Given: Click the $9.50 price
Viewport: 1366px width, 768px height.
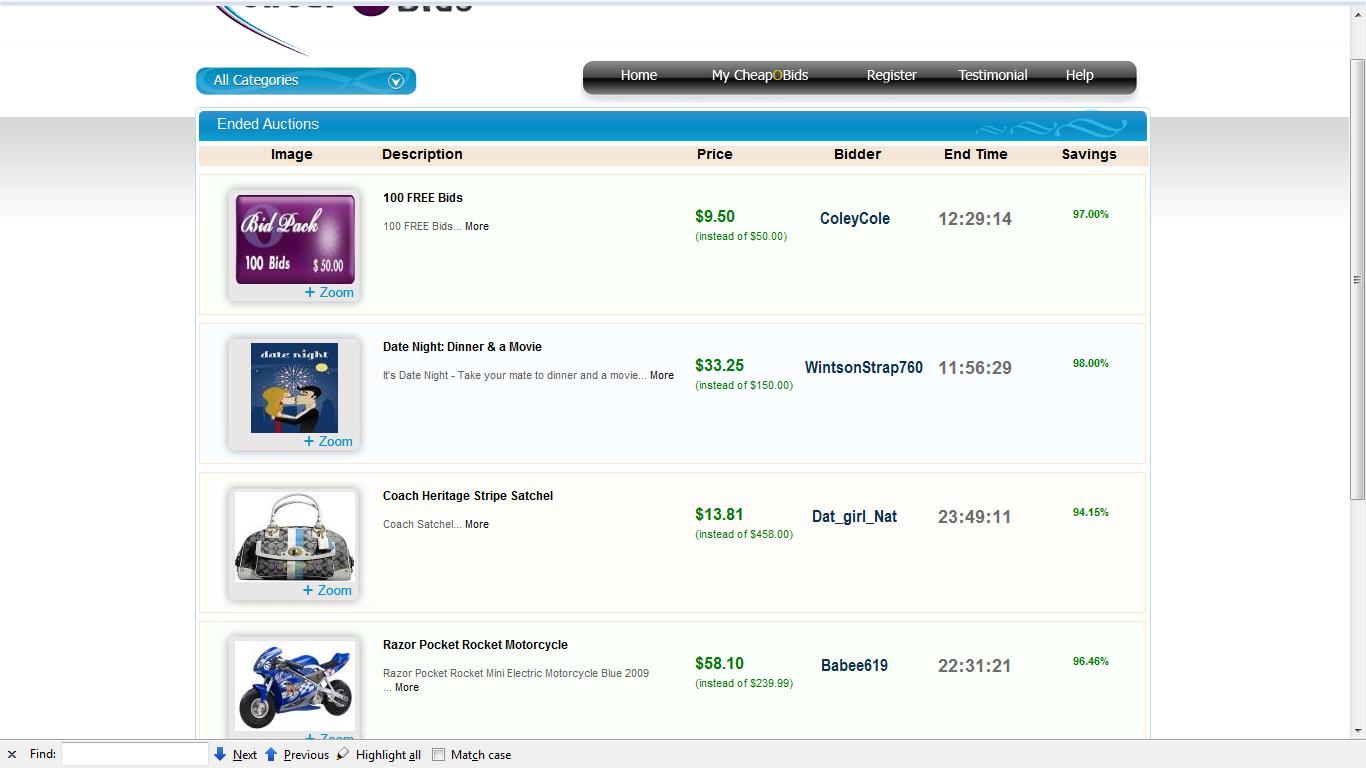Looking at the screenshot, I should coord(715,217).
